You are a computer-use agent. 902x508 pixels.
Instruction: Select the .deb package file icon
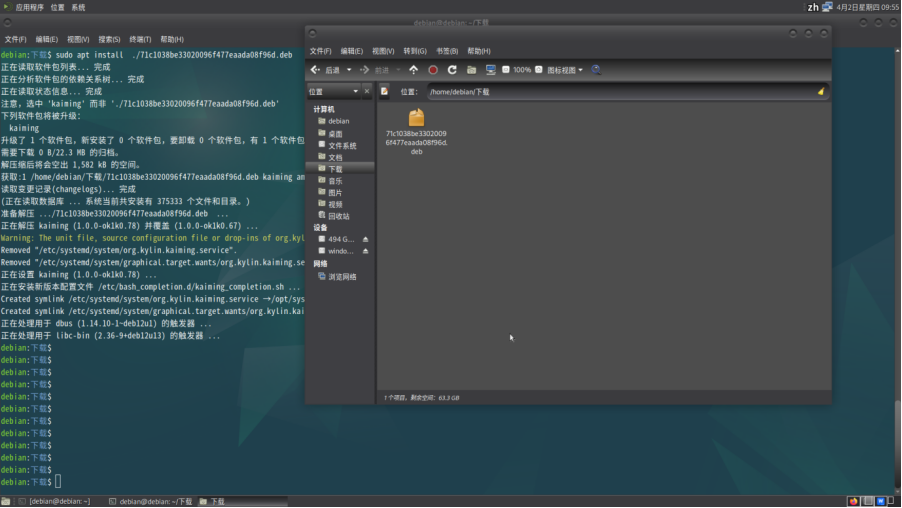tap(416, 120)
